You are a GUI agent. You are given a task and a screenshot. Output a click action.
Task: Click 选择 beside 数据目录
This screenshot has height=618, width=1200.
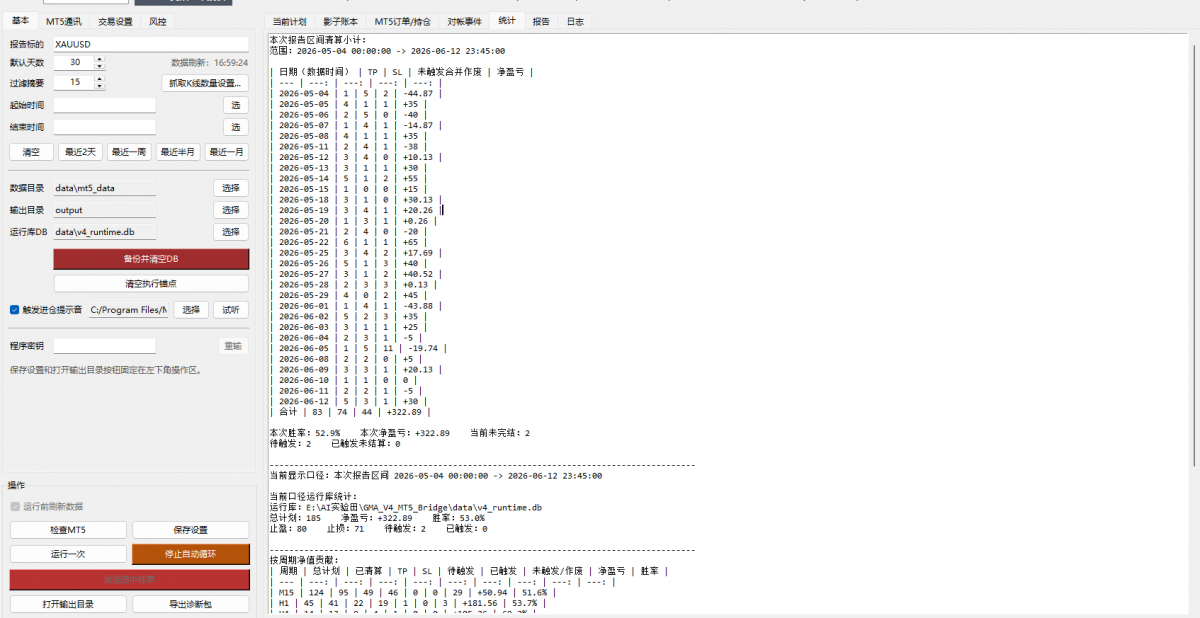point(231,188)
